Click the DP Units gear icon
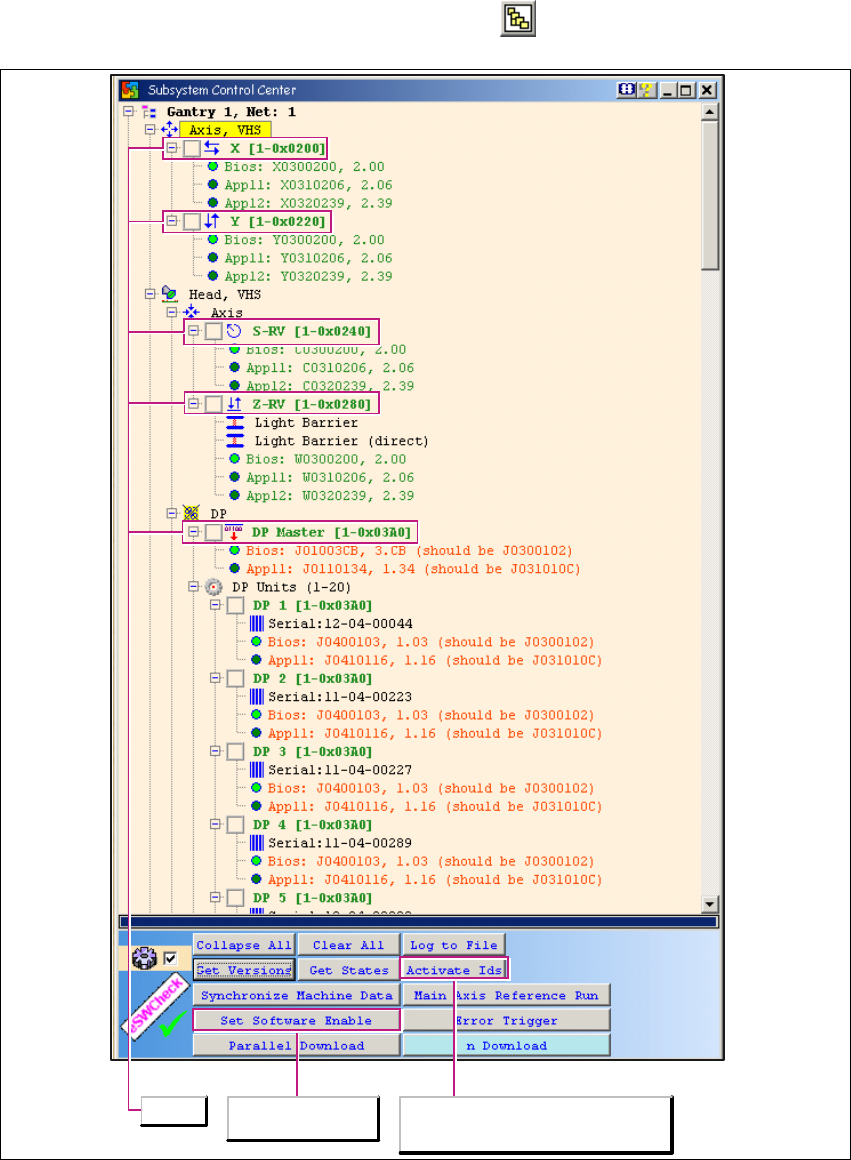Screen dimensions: 851x1160 pos(212,587)
